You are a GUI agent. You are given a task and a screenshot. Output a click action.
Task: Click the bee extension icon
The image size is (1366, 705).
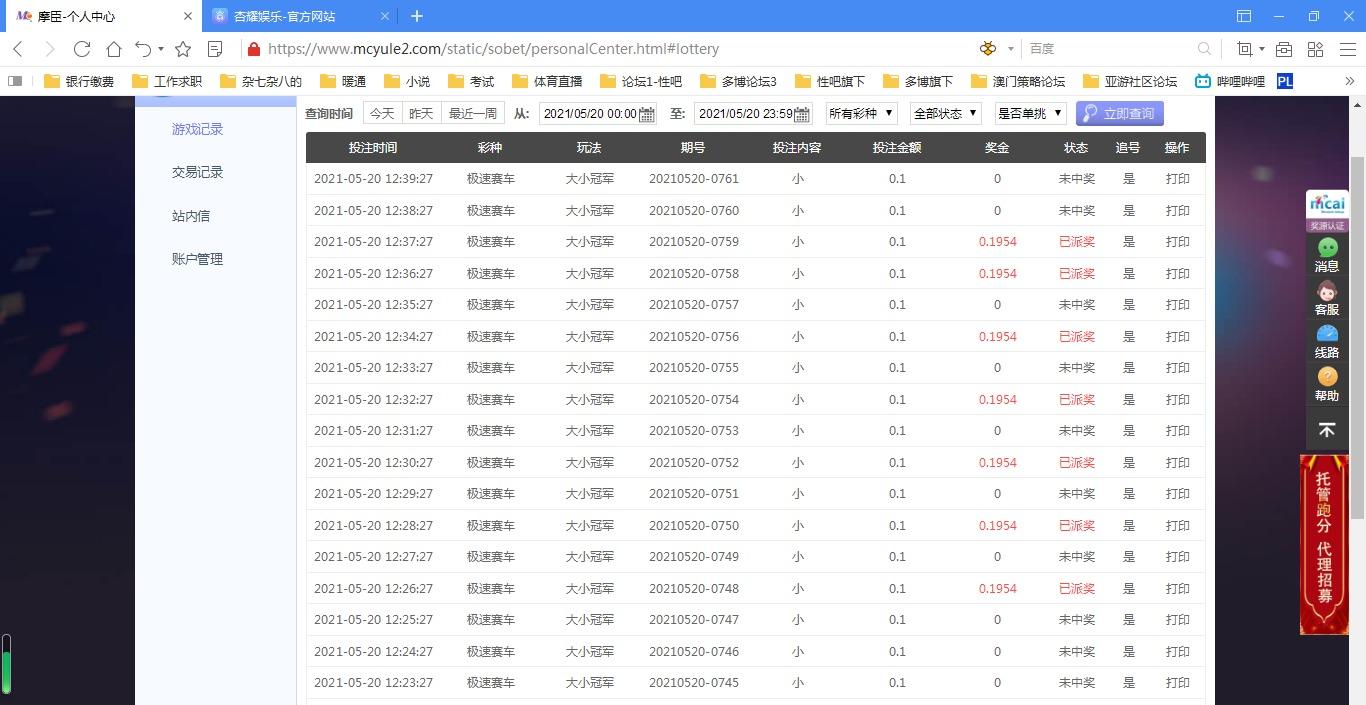click(988, 48)
